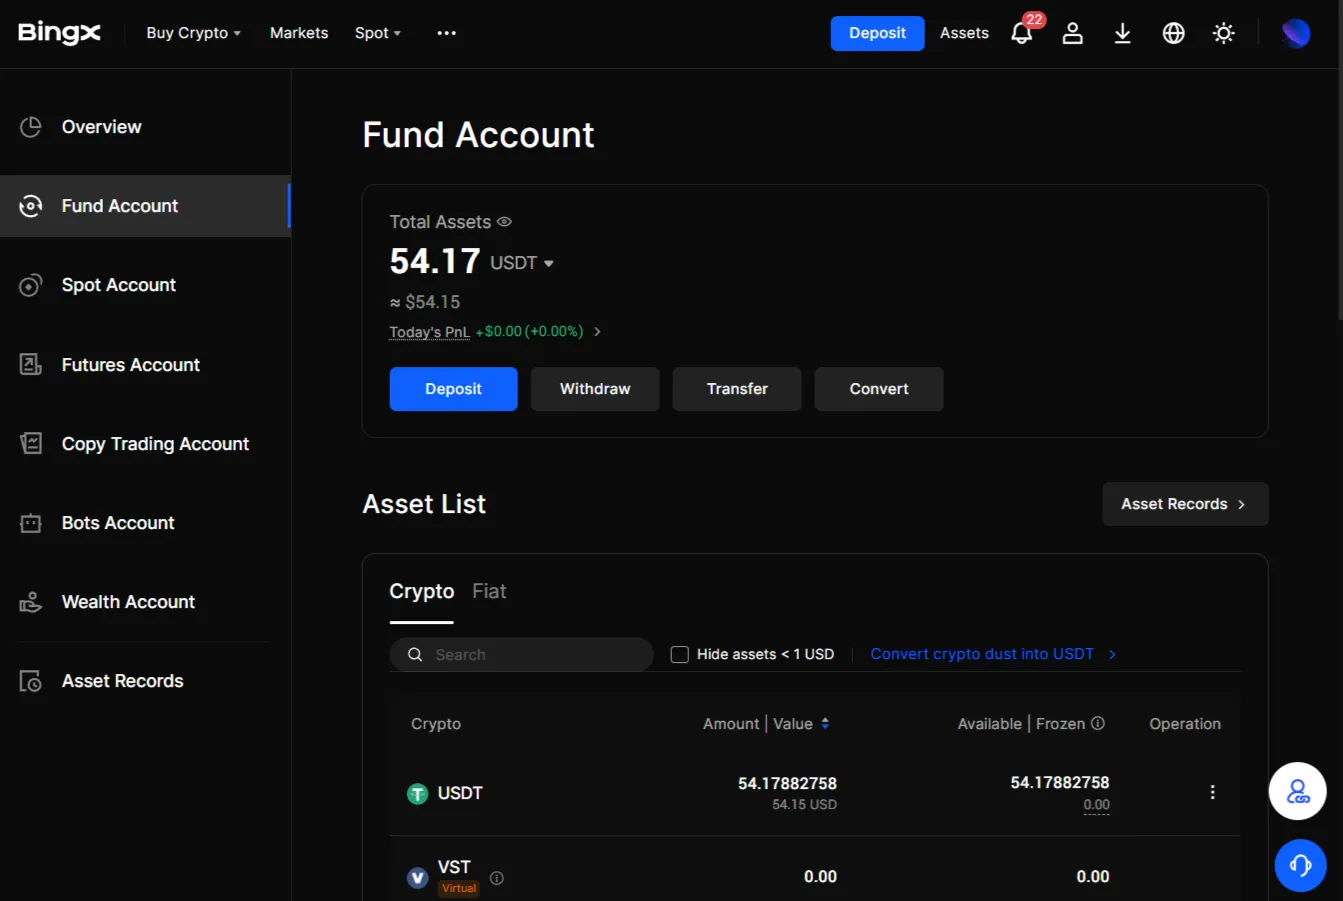Image resolution: width=1343 pixels, height=901 pixels.
Task: Open customer support via headset icon
Action: [x=1300, y=865]
